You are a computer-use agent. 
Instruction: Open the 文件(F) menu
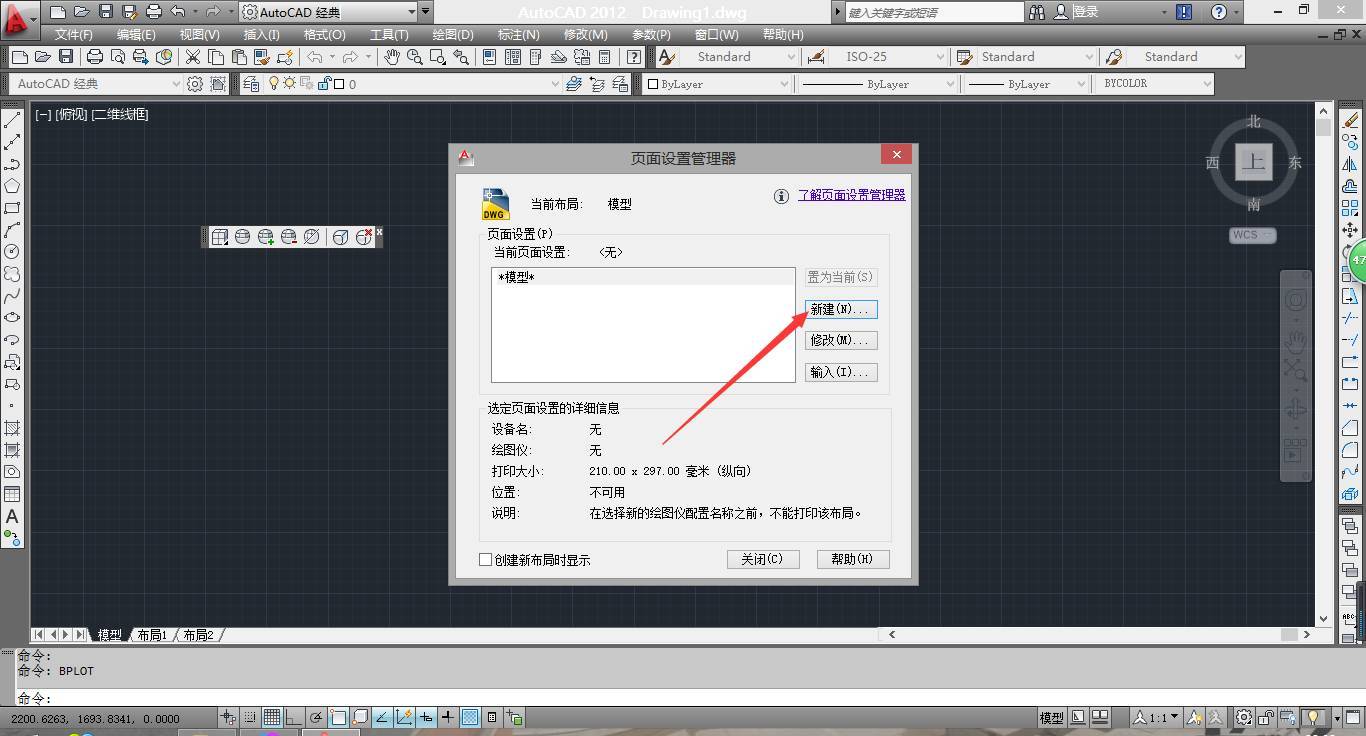(x=74, y=34)
